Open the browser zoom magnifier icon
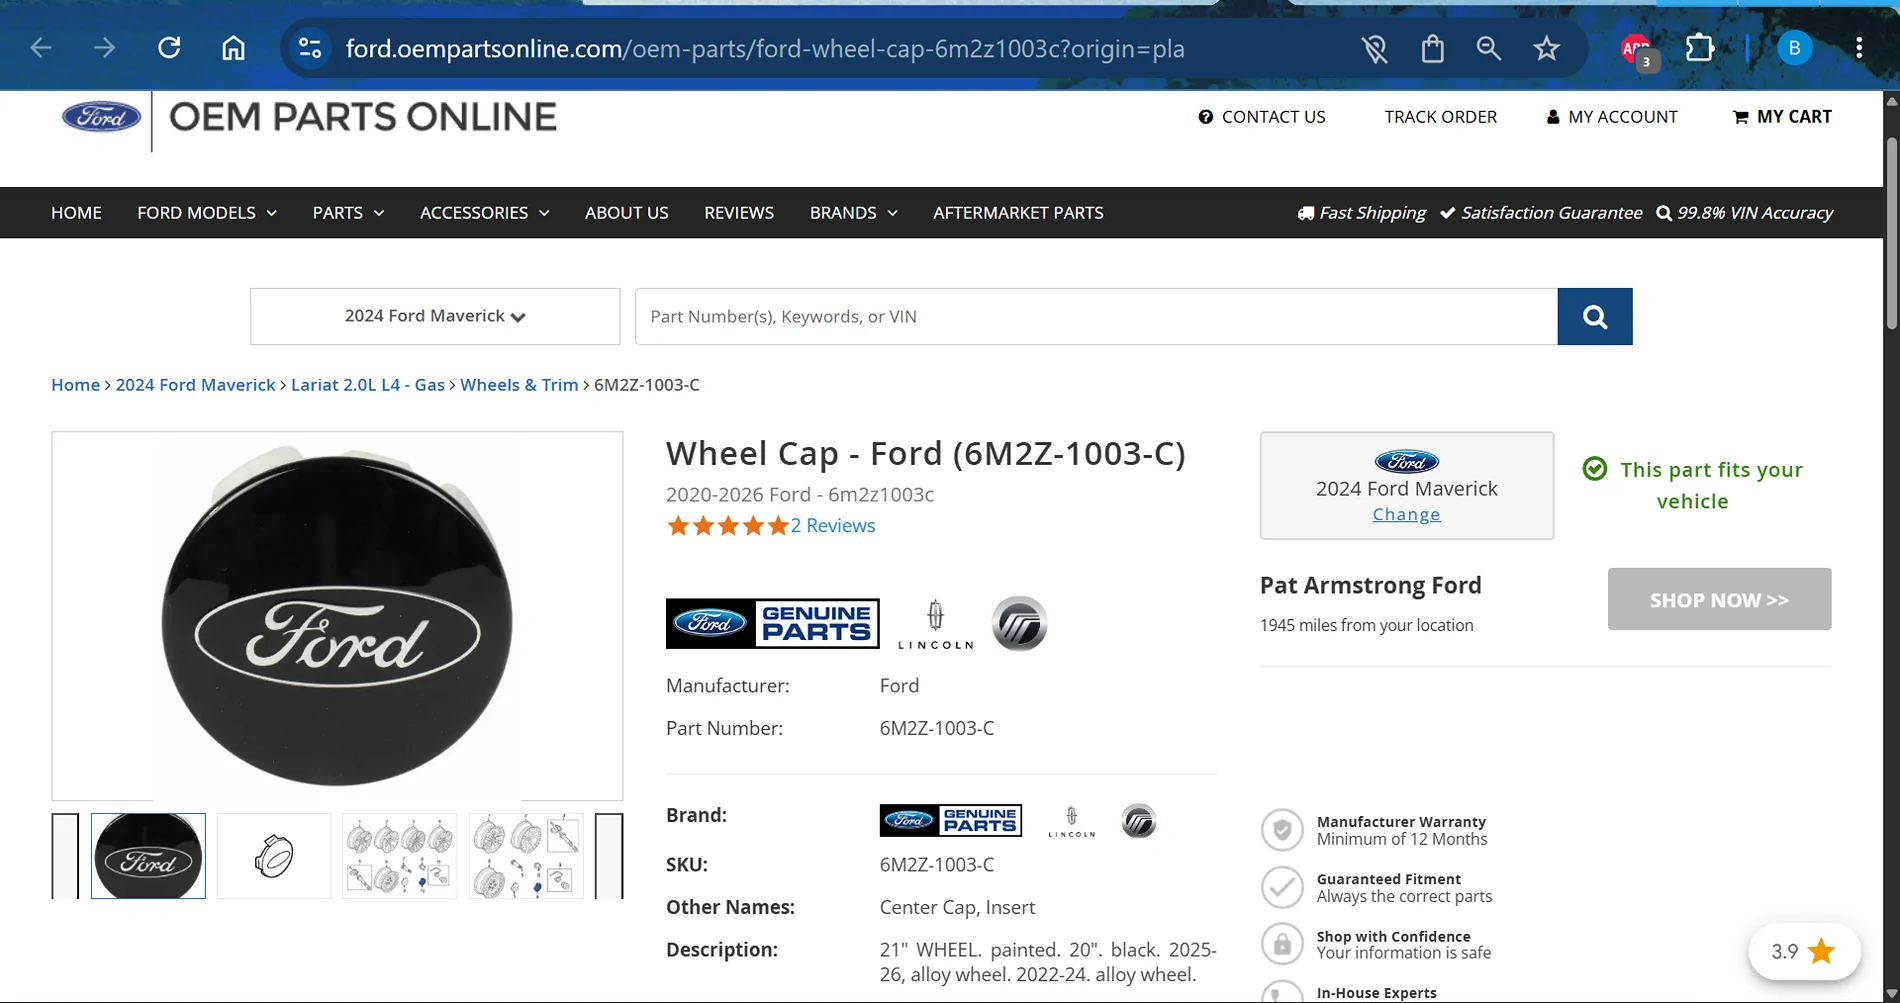1900x1003 pixels. 1488,48
